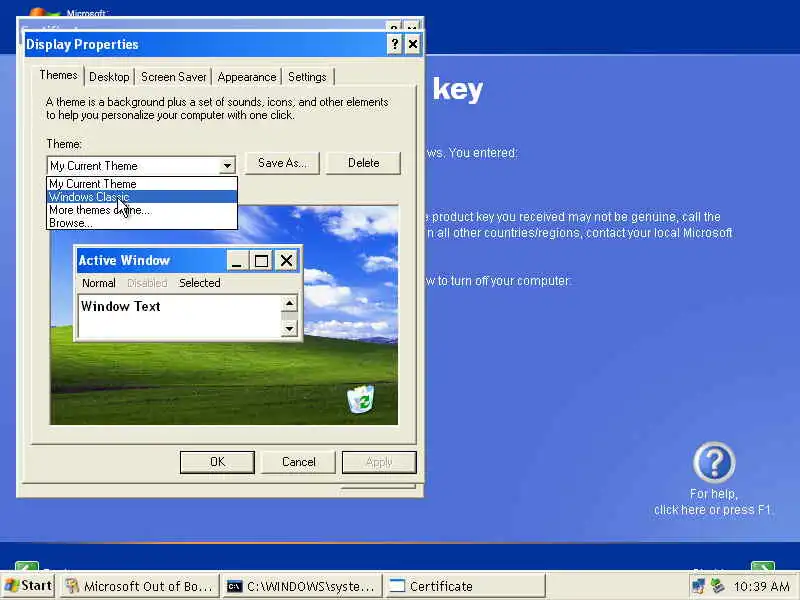This screenshot has height=600, width=800.
Task: Switch to C:\WINDOWS\system command prompt taskbar item
Action: 303,586
